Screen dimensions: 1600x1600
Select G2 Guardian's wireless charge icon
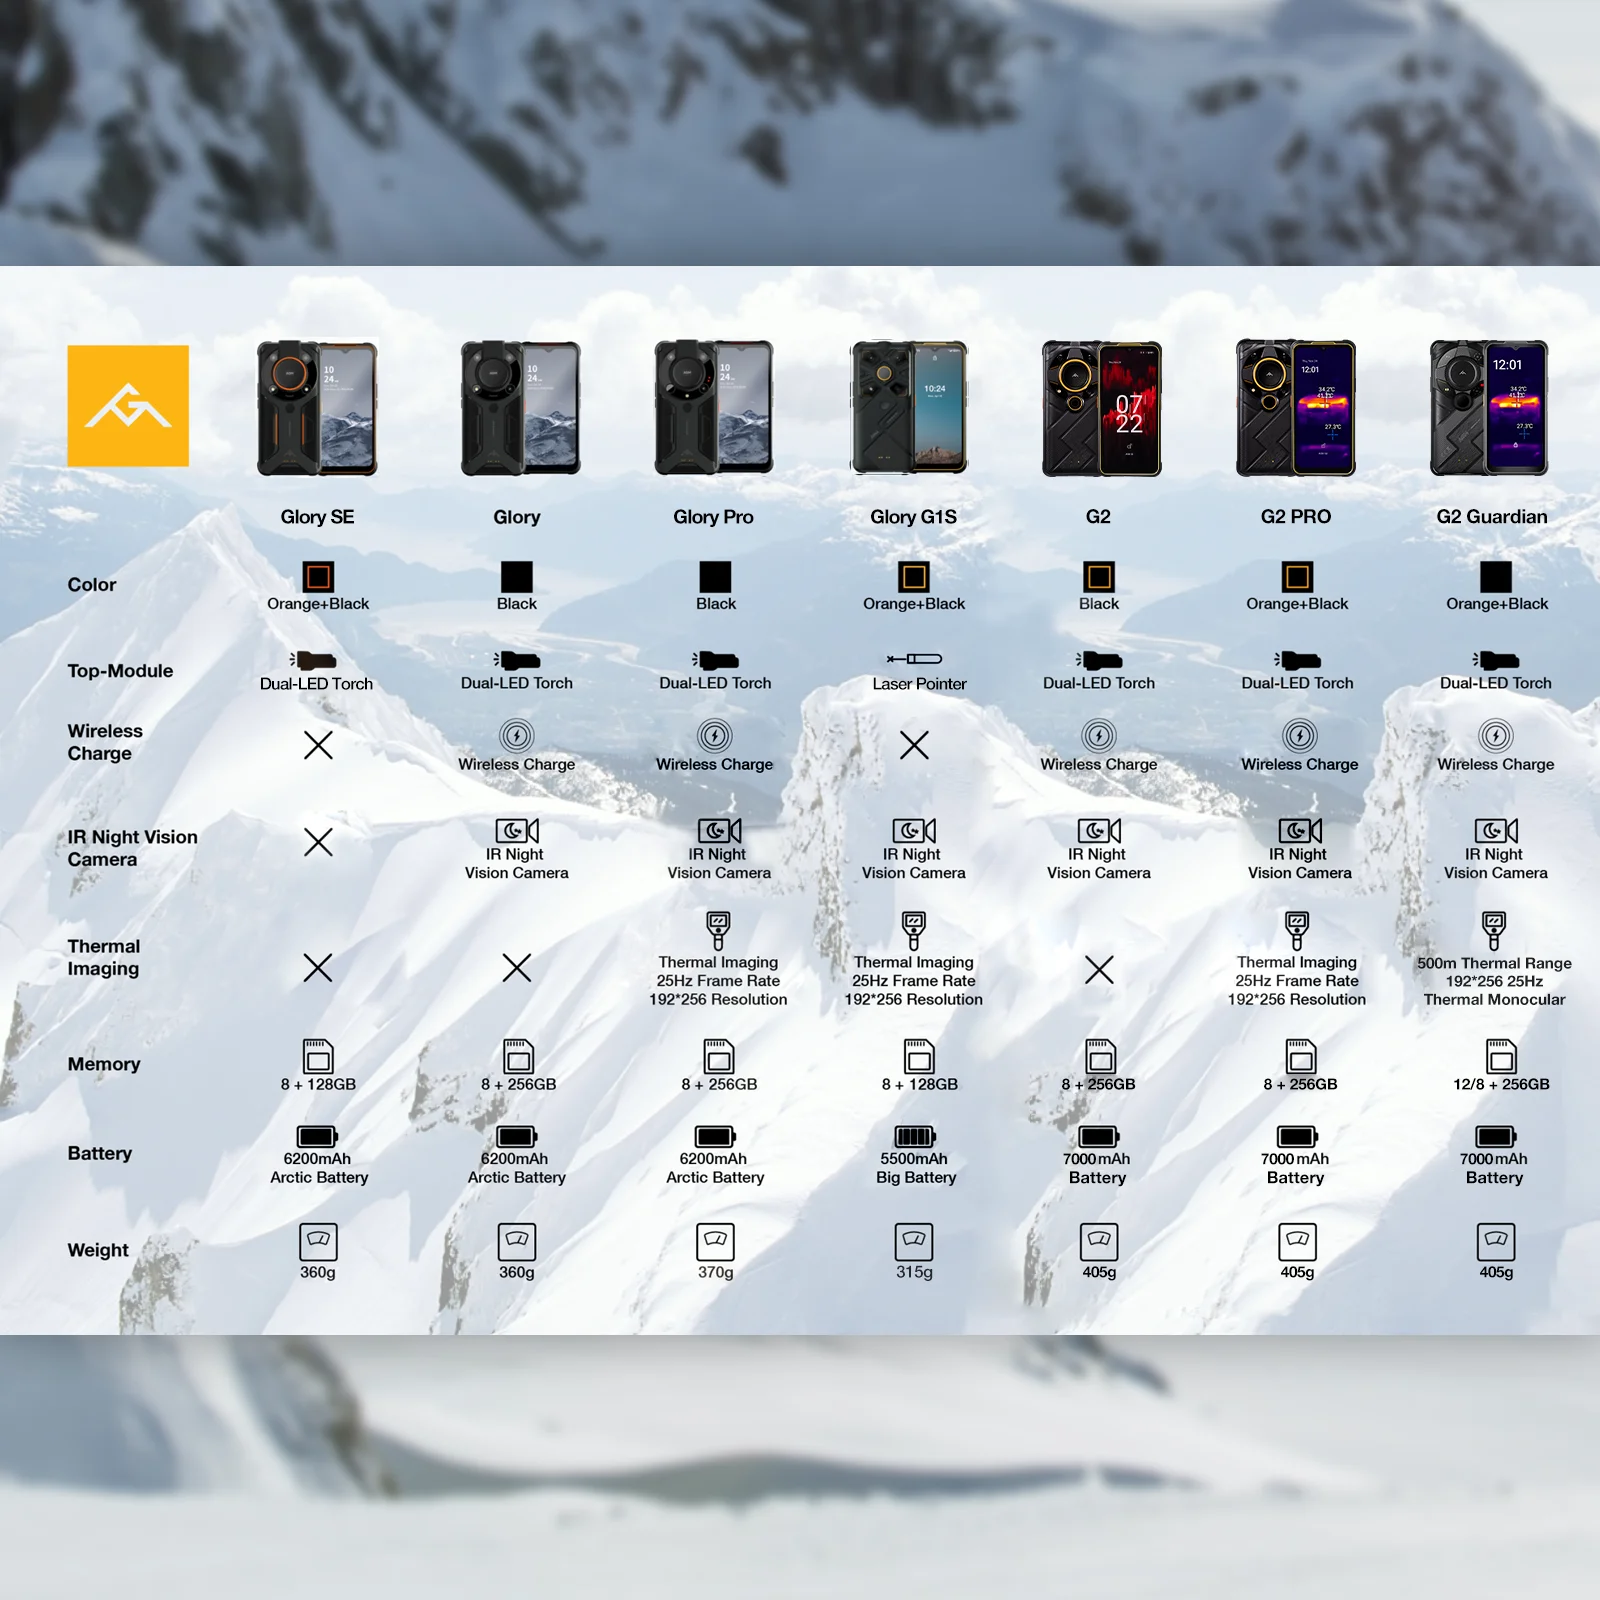click(1496, 736)
